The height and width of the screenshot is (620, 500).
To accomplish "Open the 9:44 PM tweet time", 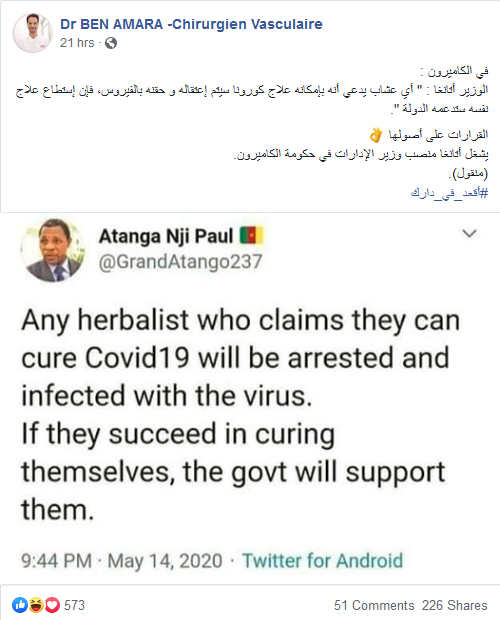I will point(56,561).
